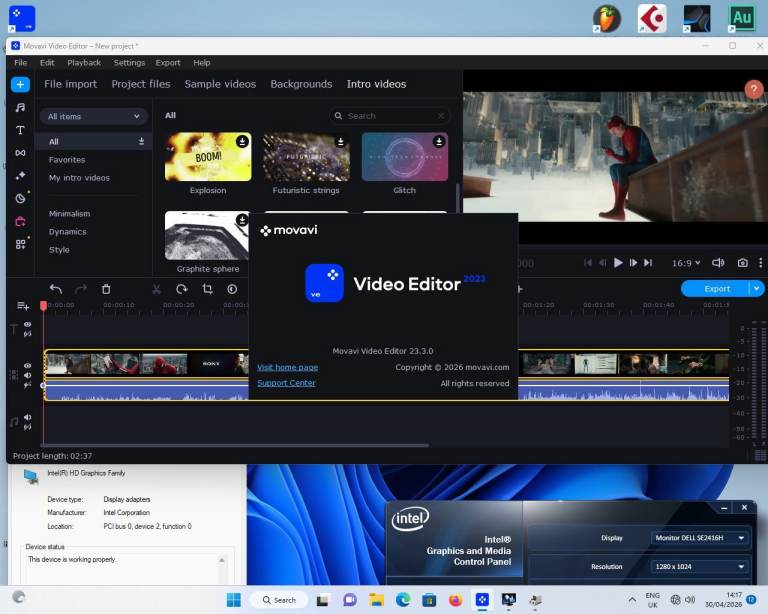Take a snapshot with the camera icon
This screenshot has height=614, width=768.
point(742,263)
